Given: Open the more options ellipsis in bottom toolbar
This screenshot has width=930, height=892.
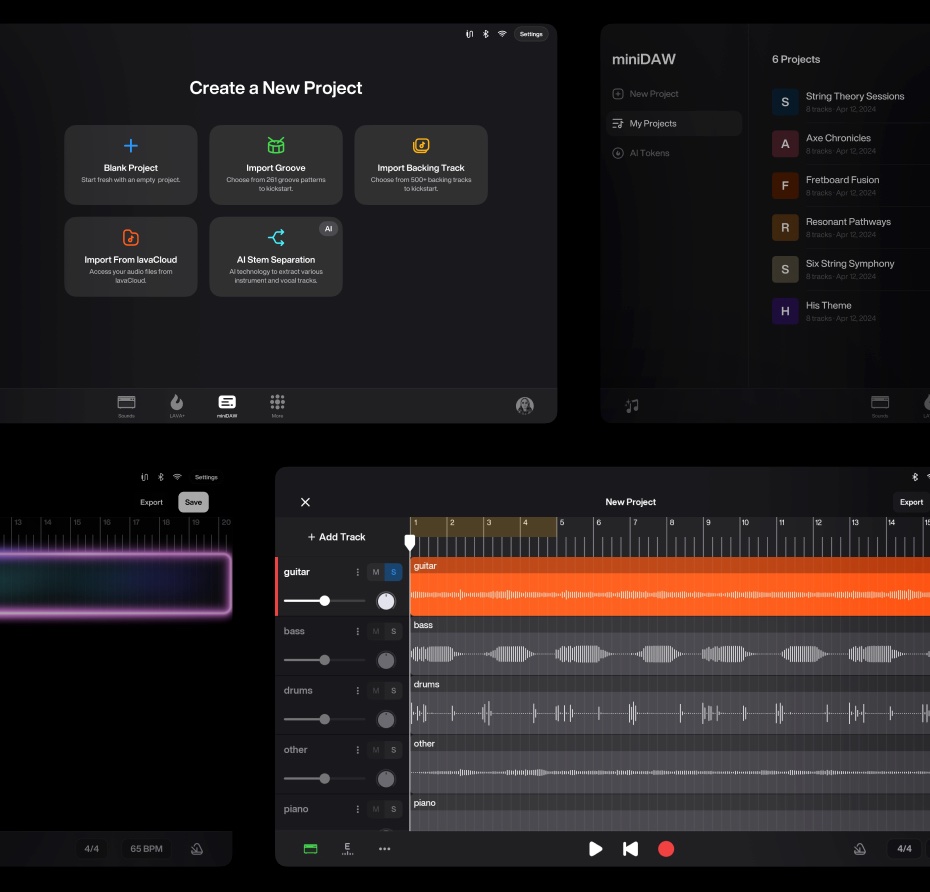Looking at the screenshot, I should click(384, 849).
